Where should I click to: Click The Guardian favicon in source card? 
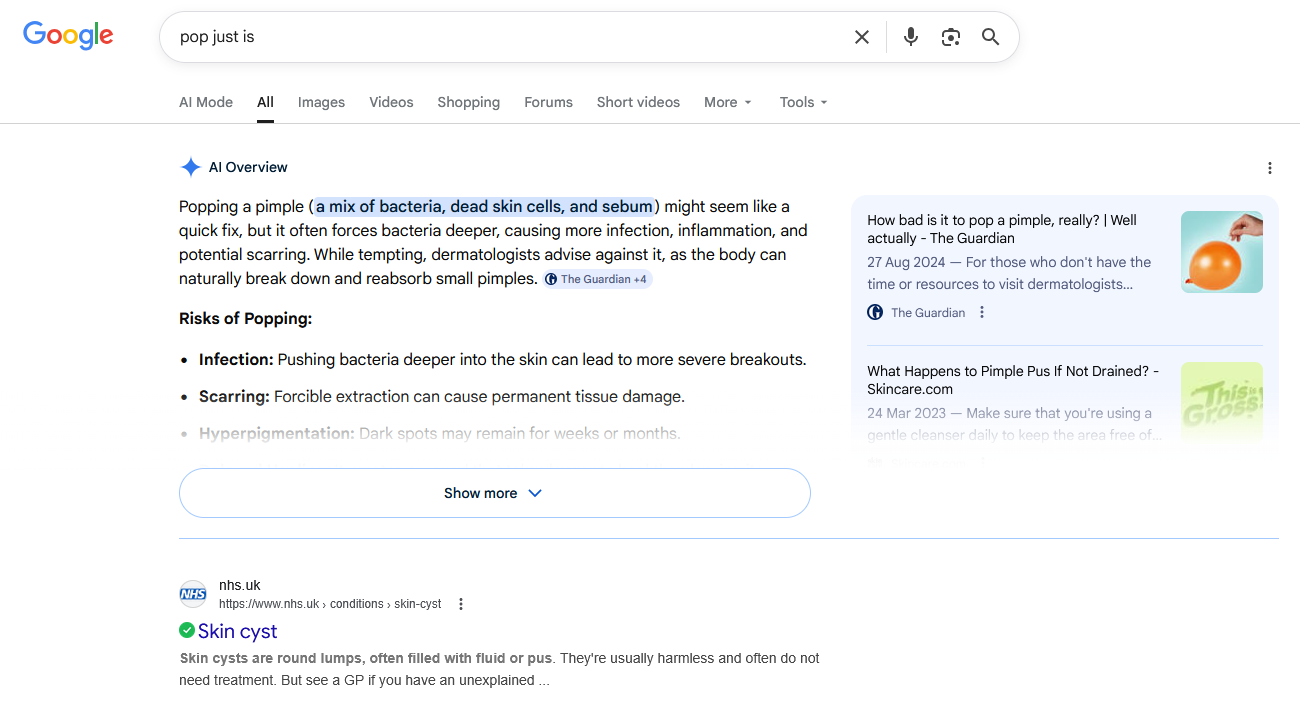pos(875,312)
